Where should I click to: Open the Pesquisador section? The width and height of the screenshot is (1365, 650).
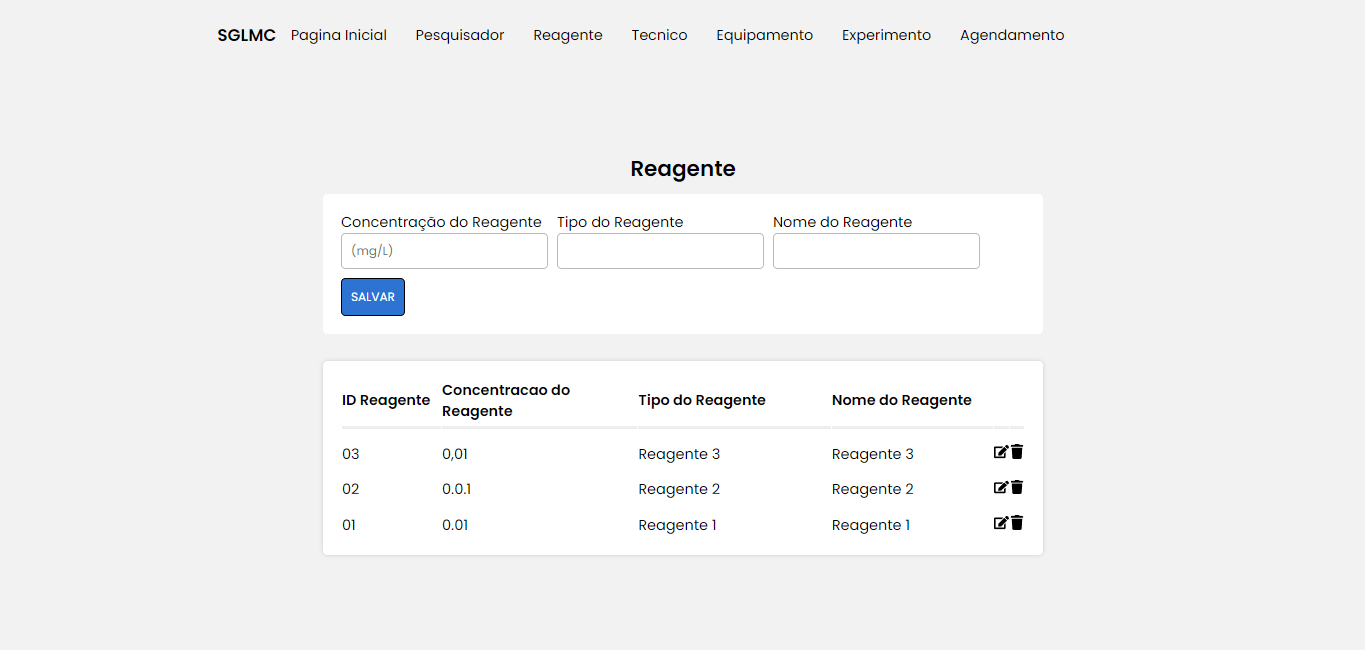[460, 35]
